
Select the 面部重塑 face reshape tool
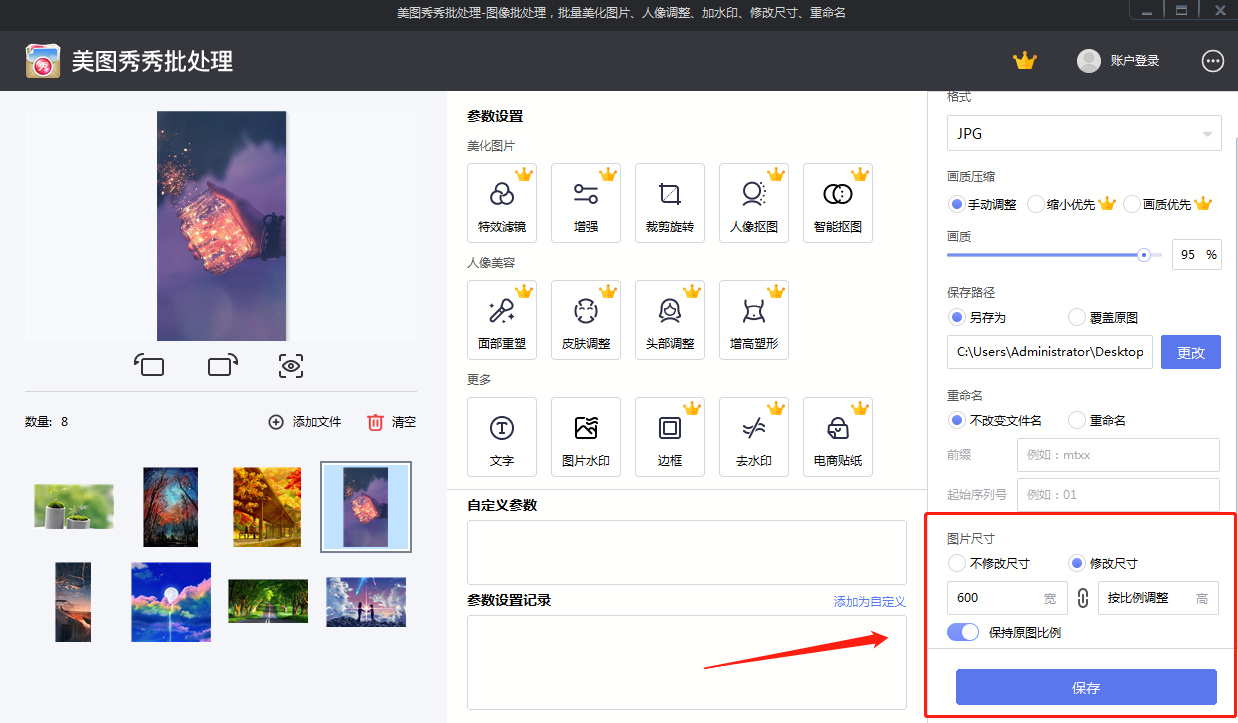pos(502,320)
